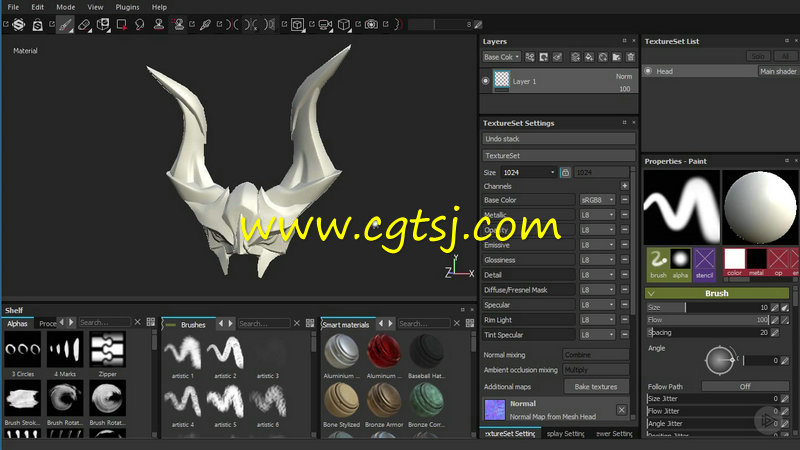The height and width of the screenshot is (450, 800).
Task: Open the Normal mixing Combine dropdown
Action: click(x=596, y=355)
